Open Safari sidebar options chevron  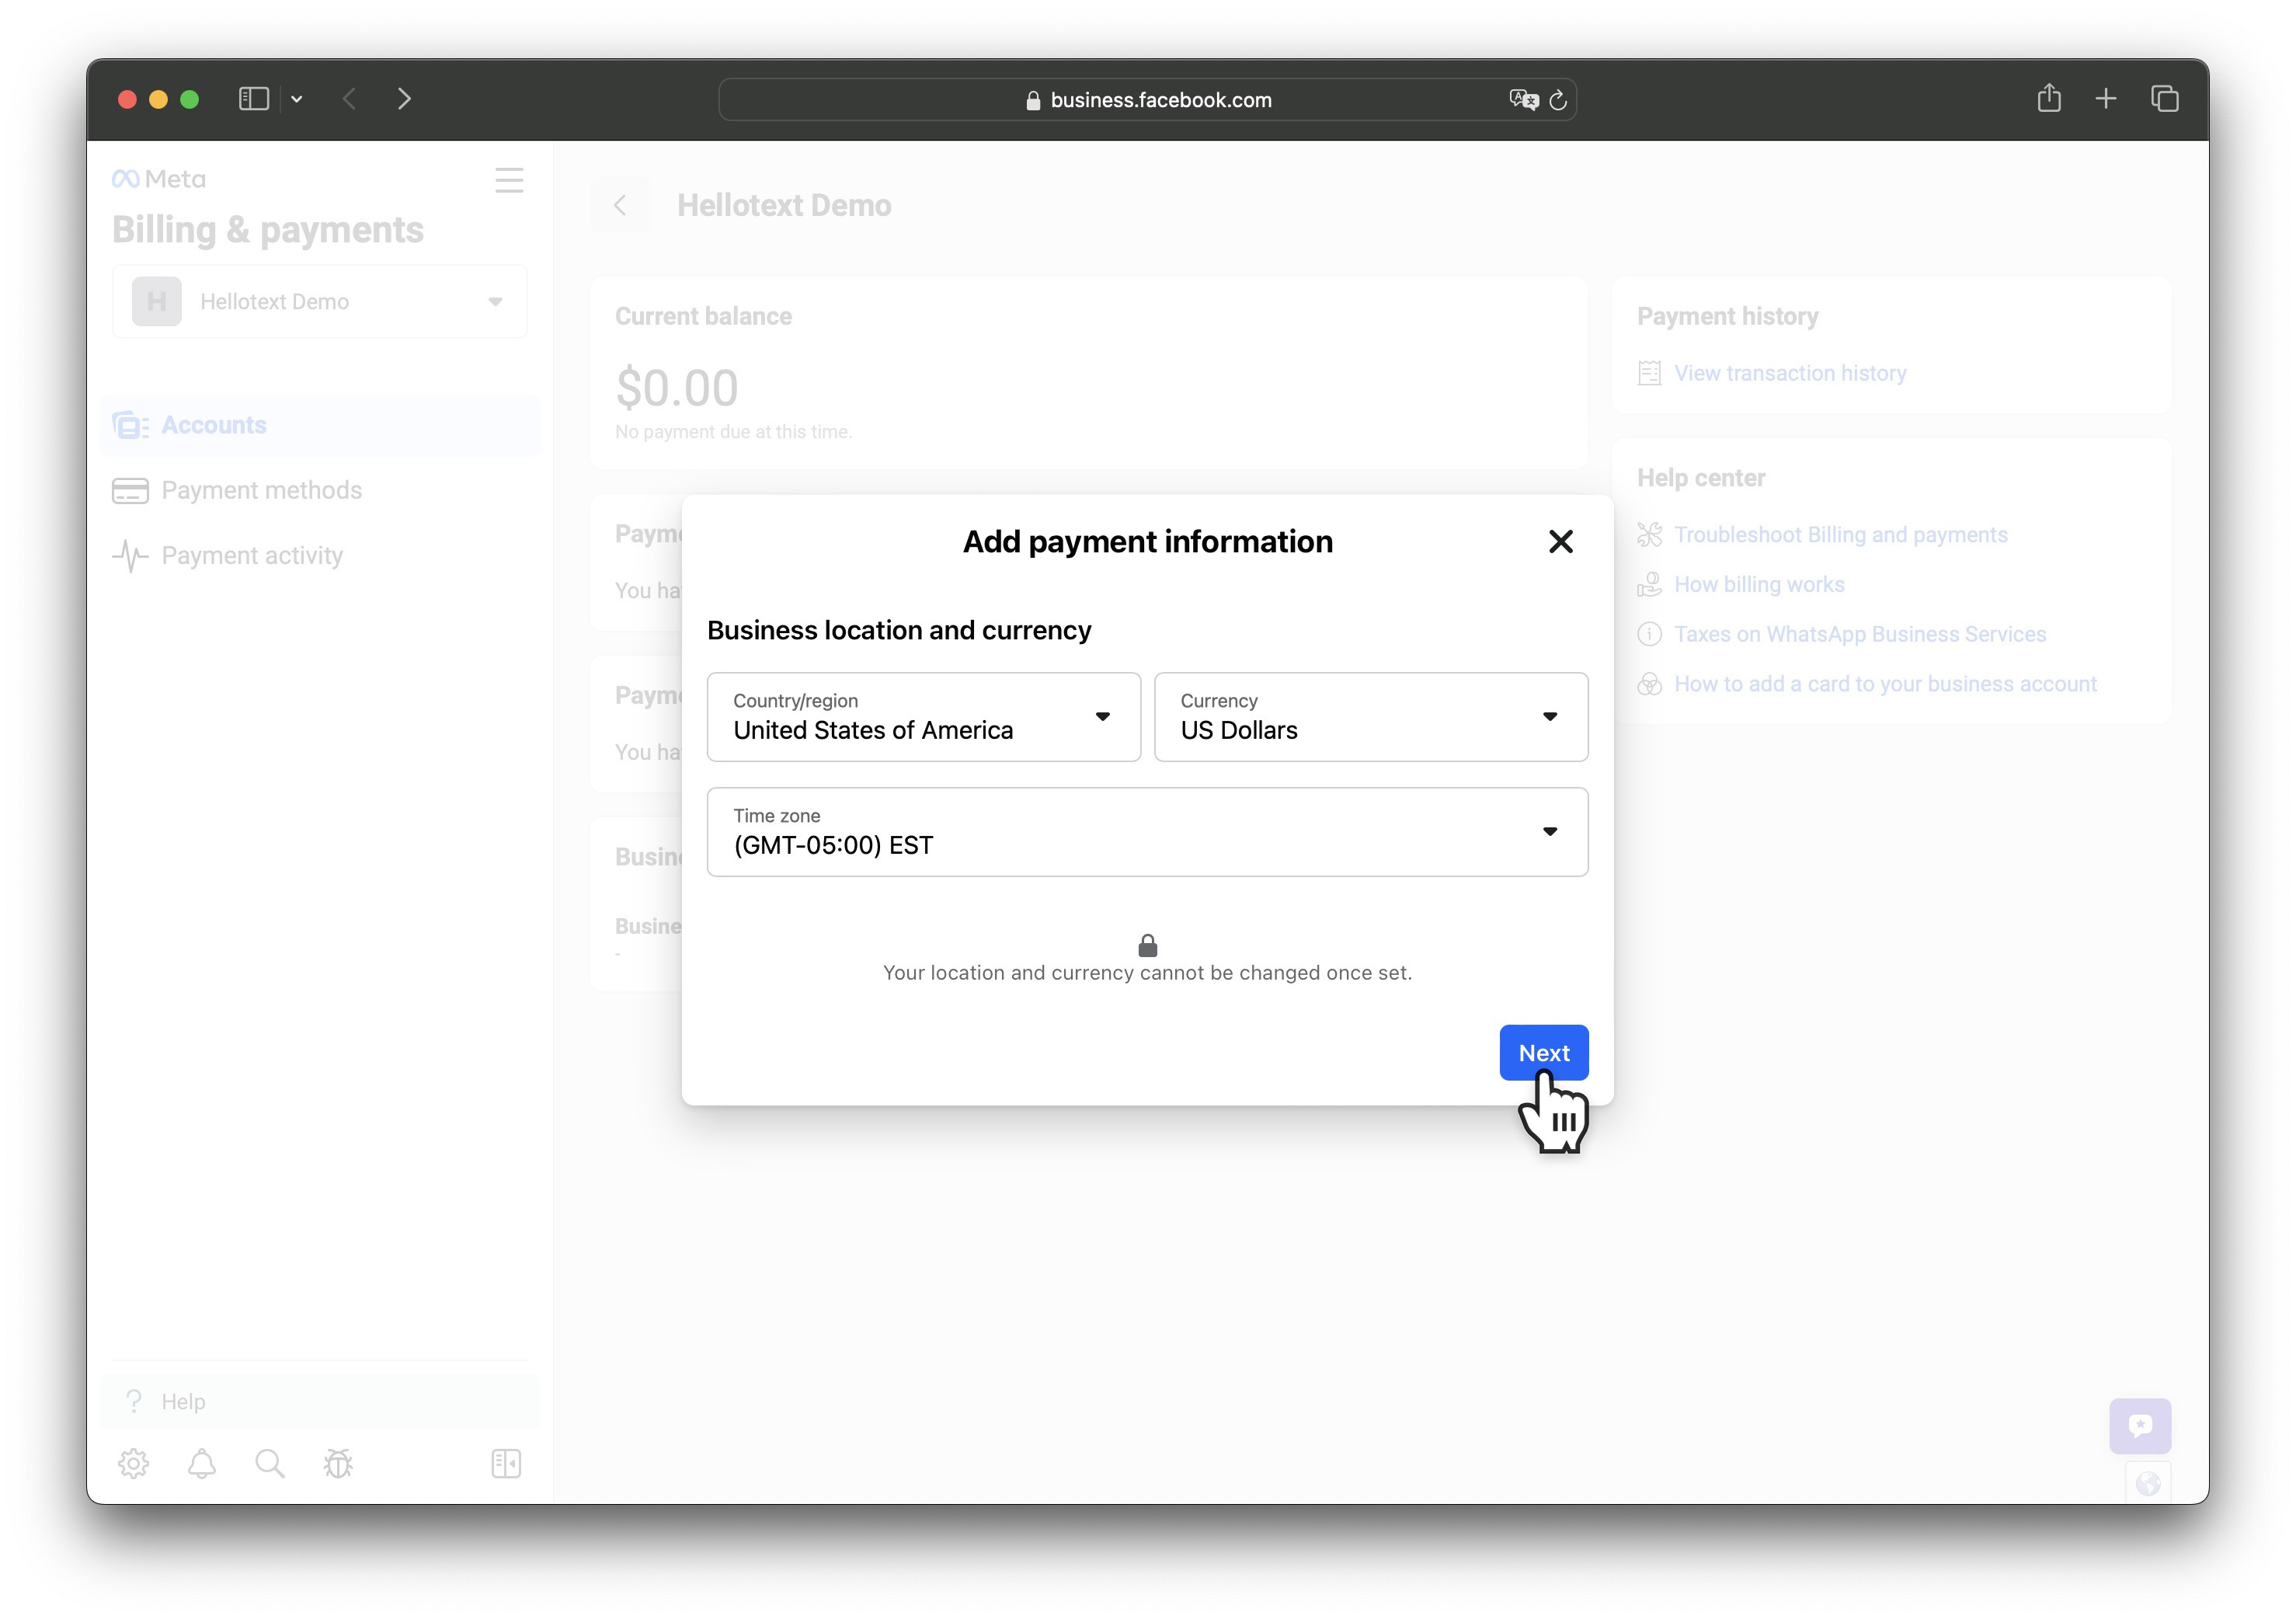297,99
